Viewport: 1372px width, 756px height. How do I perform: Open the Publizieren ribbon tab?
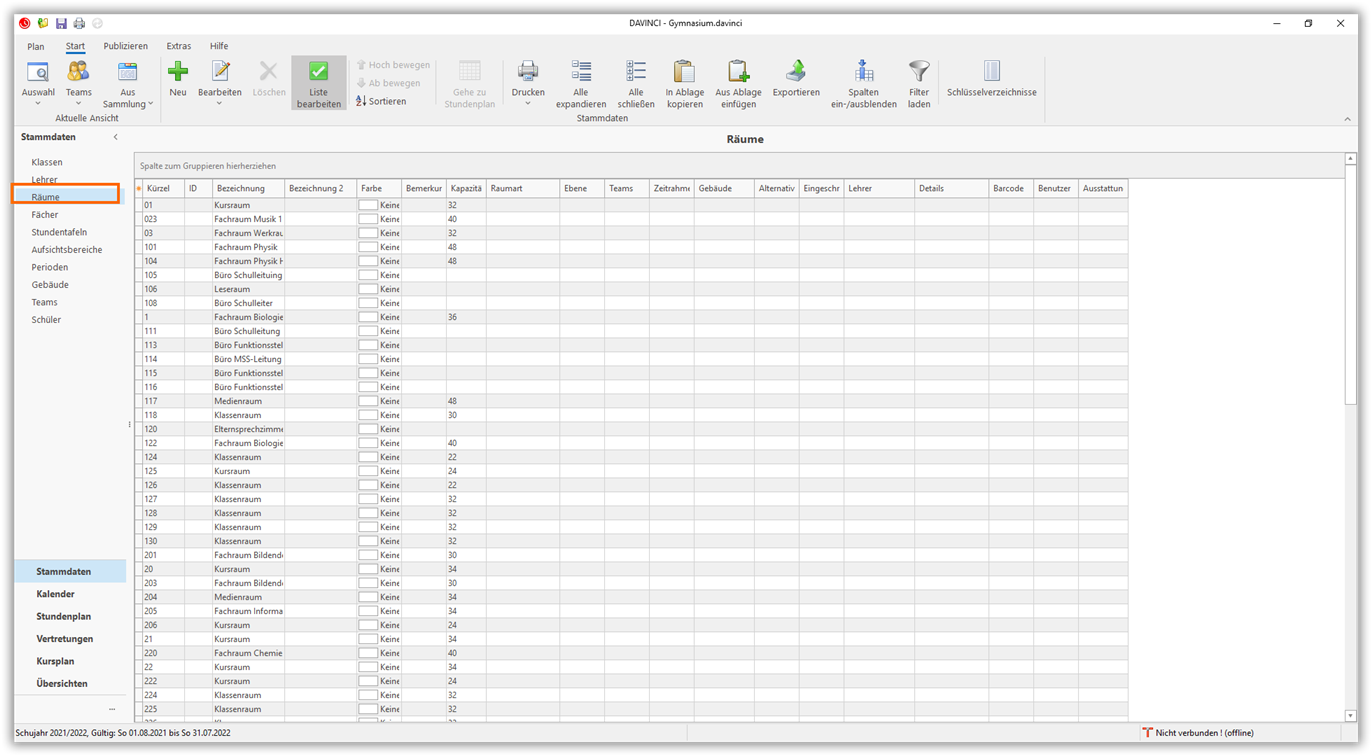click(125, 46)
